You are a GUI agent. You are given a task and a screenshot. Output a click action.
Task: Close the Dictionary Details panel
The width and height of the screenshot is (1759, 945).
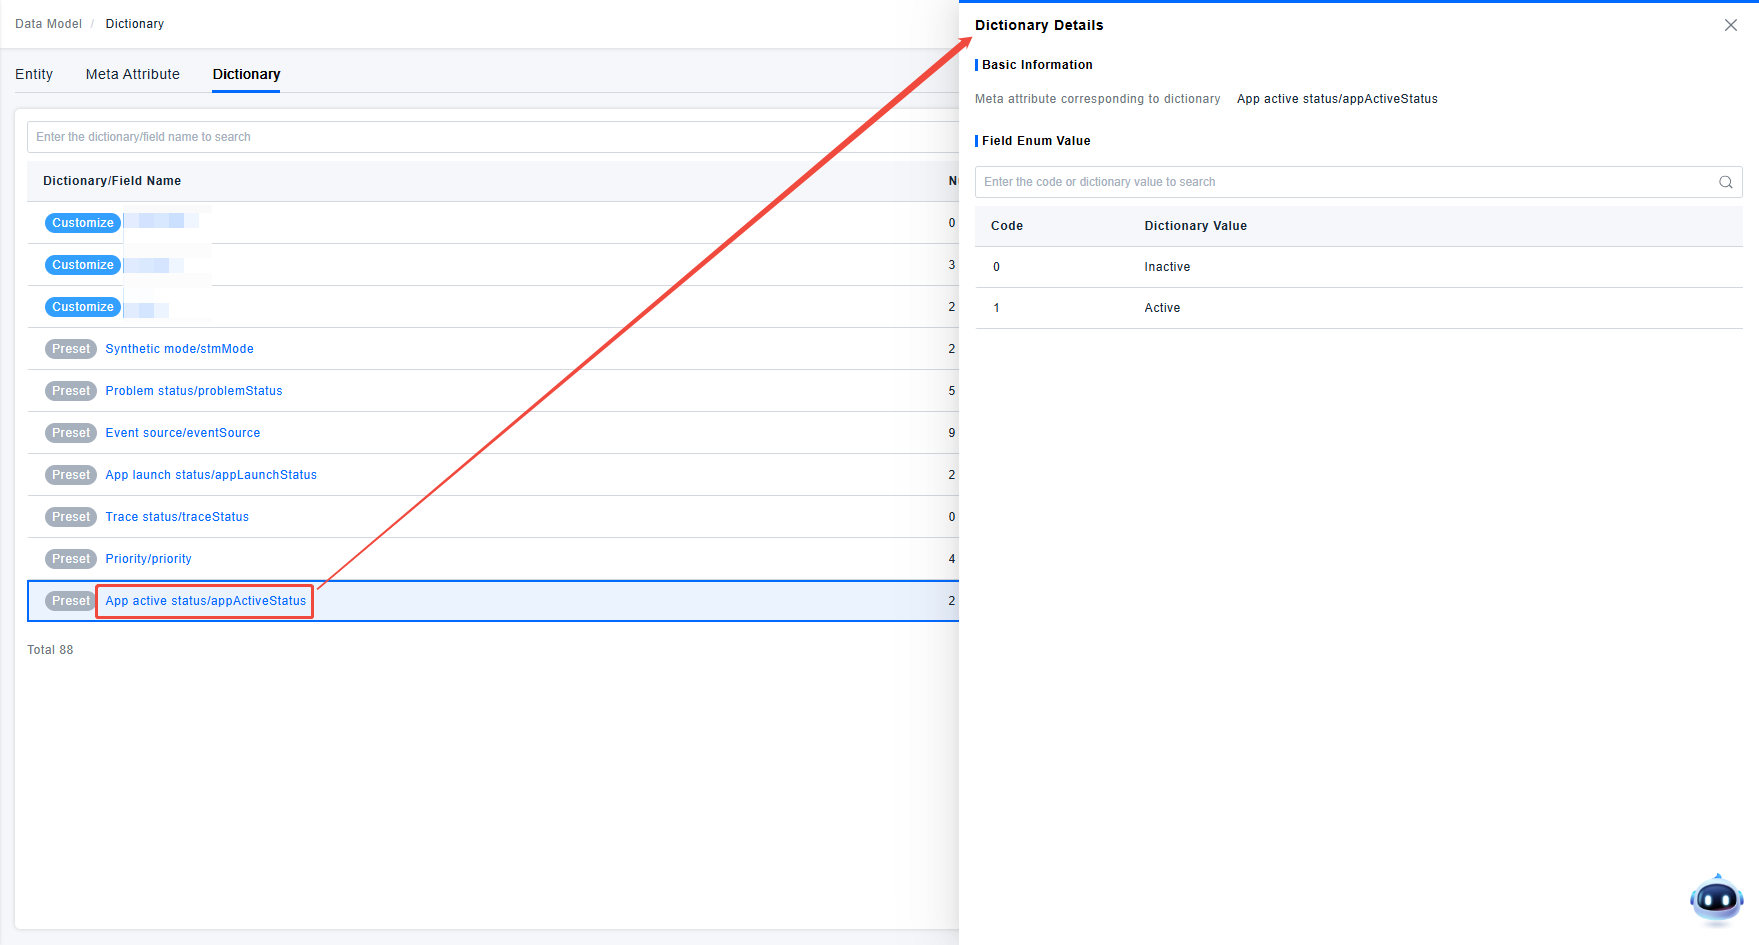[1730, 25]
